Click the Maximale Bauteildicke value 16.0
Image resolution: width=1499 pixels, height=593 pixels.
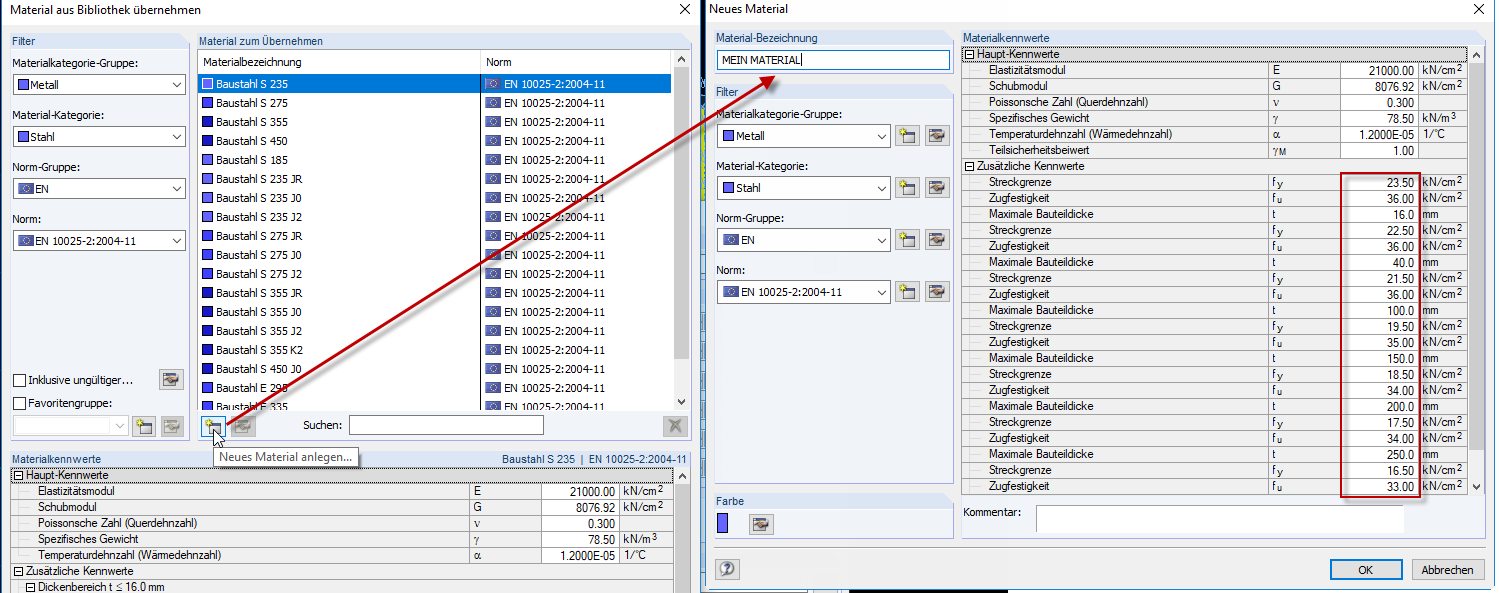pos(1380,214)
